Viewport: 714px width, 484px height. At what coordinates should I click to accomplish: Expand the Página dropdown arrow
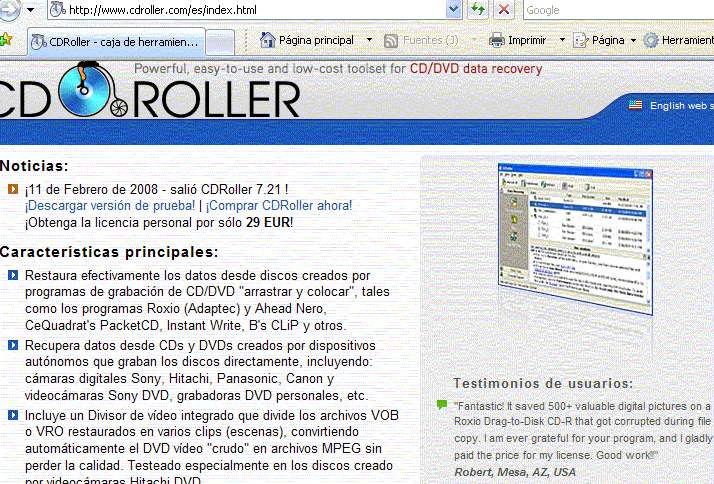633,41
